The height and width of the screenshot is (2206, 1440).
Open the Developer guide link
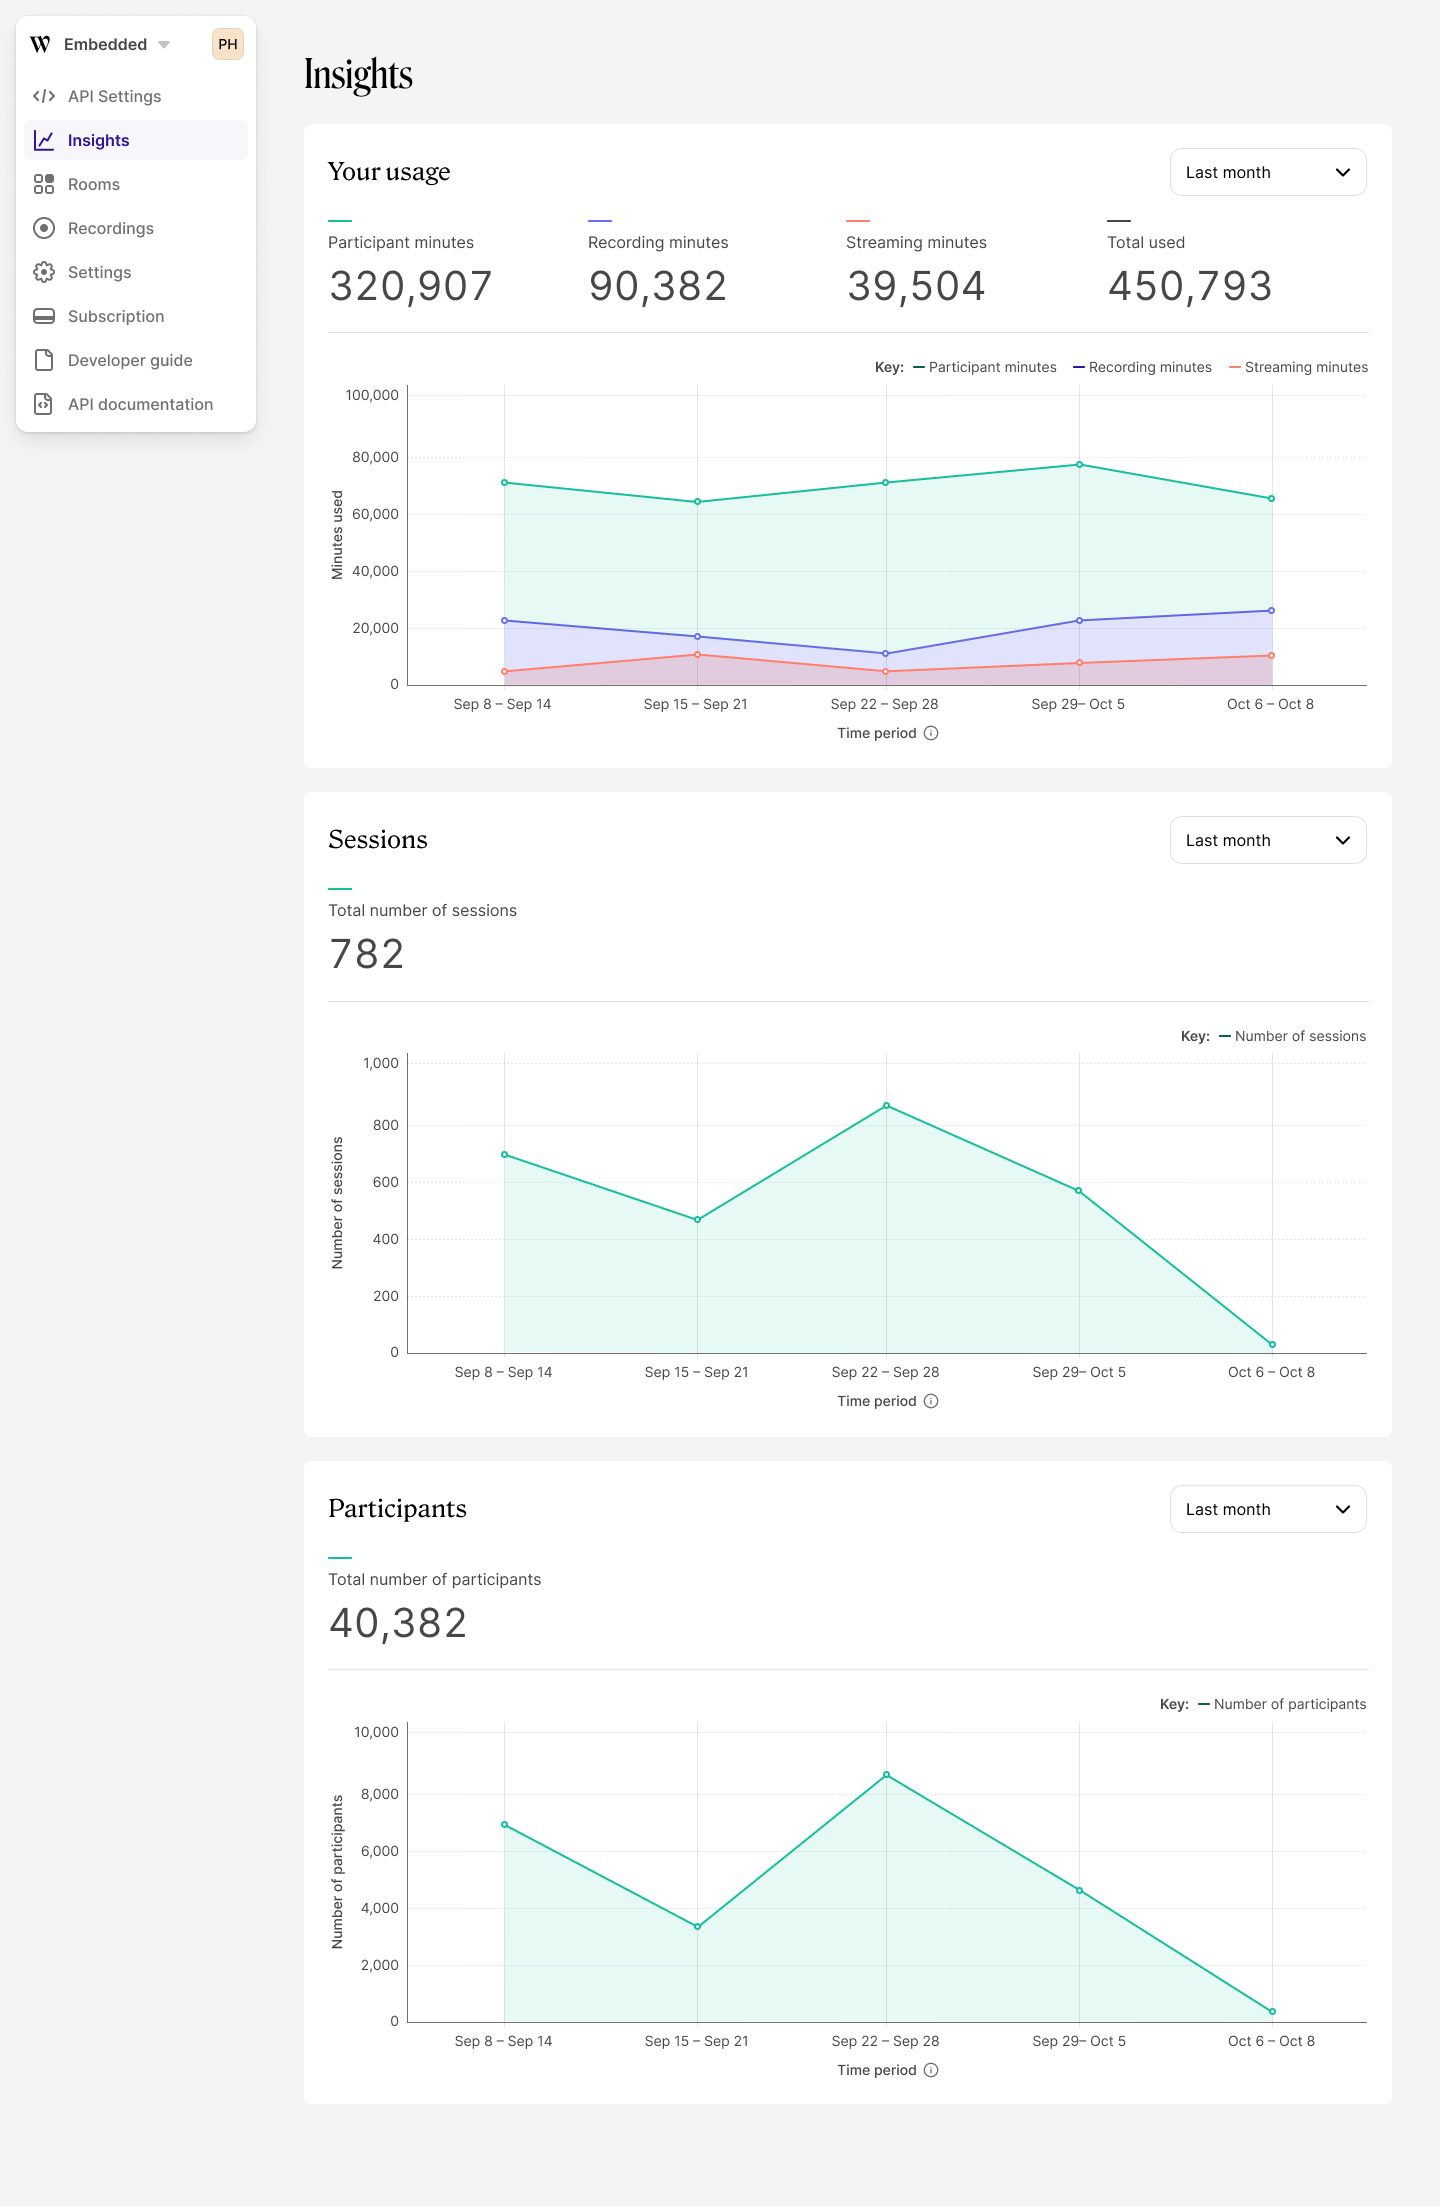[136, 360]
